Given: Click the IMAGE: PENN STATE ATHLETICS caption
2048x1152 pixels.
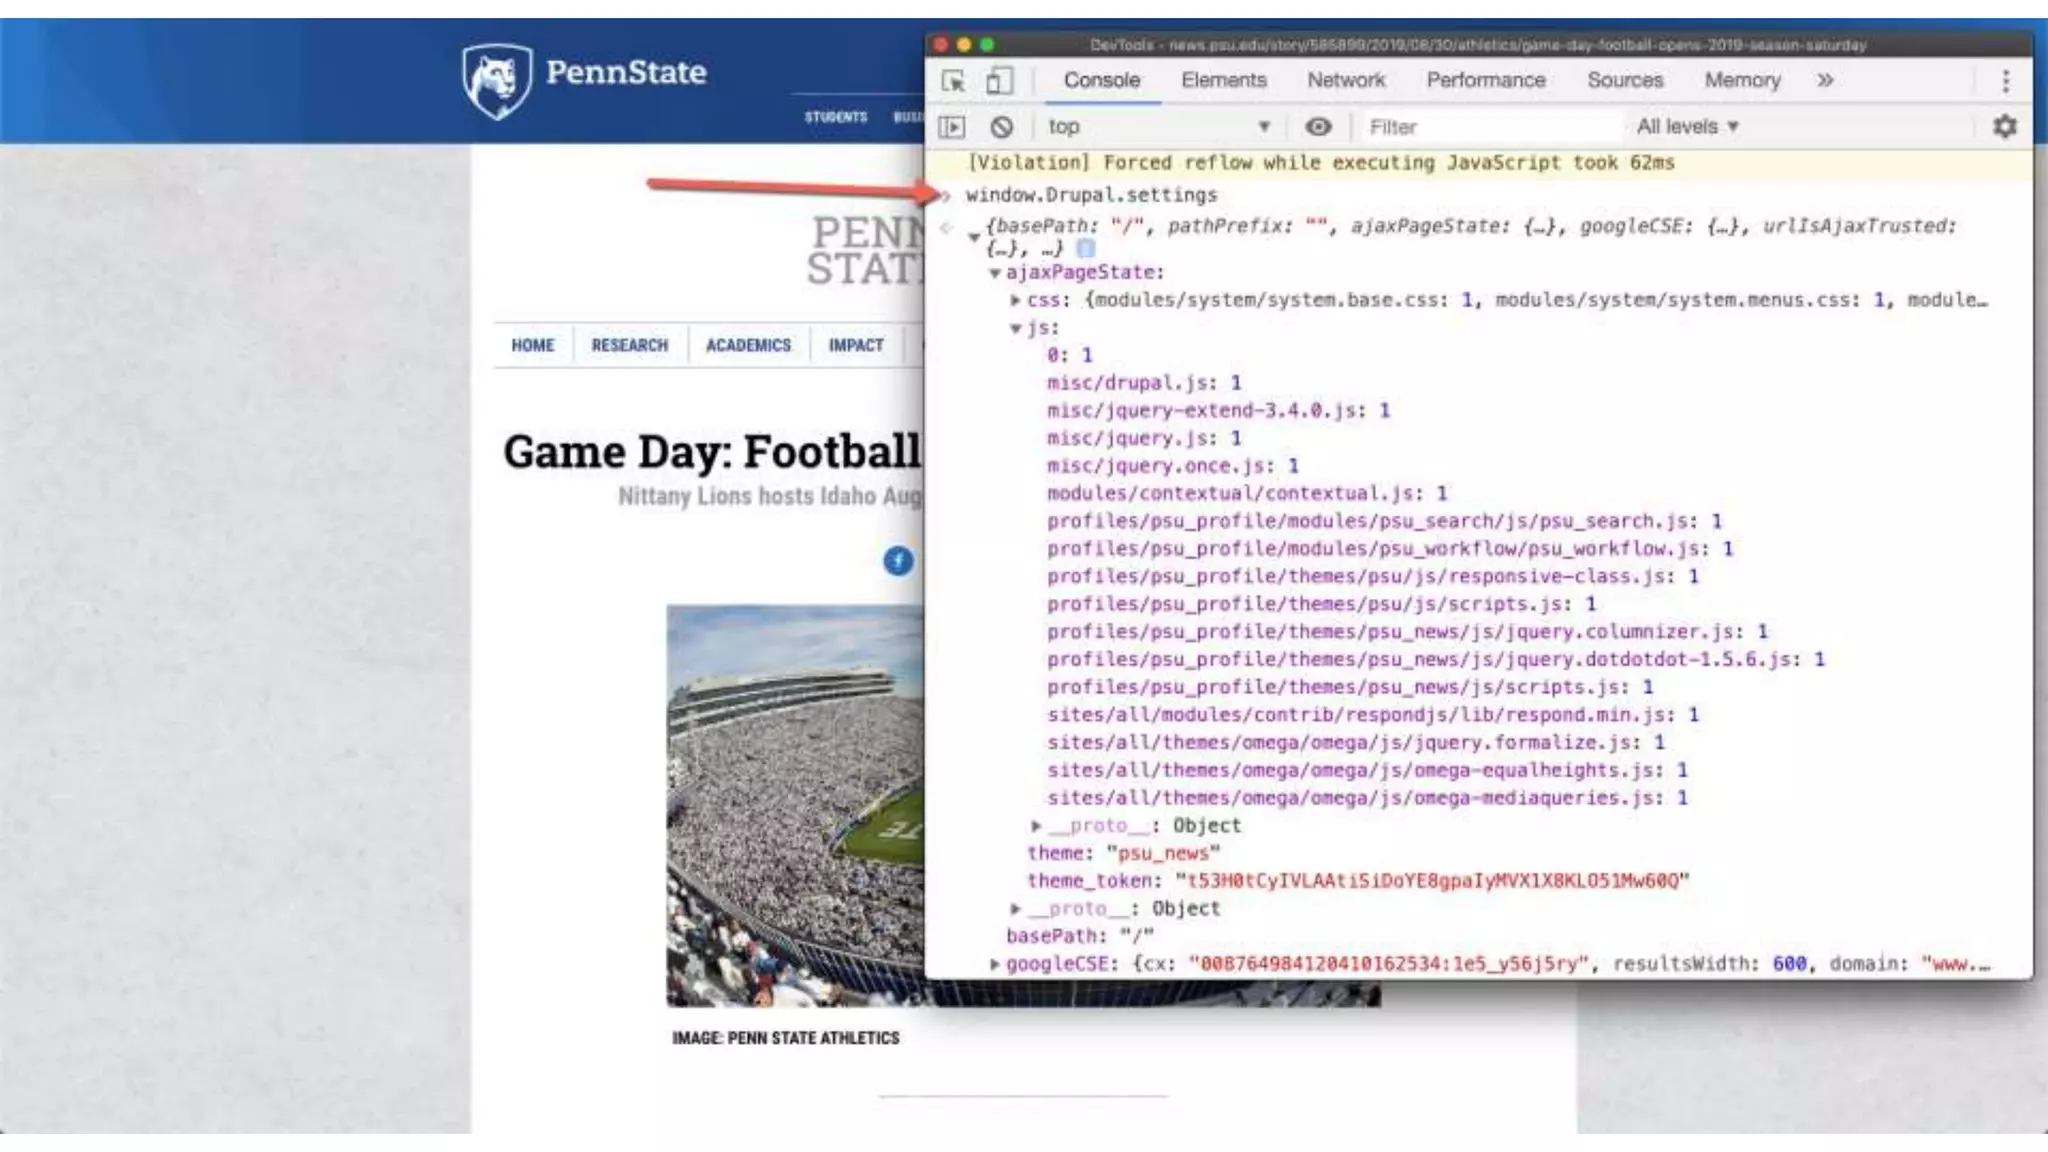Looking at the screenshot, I should click(785, 1038).
